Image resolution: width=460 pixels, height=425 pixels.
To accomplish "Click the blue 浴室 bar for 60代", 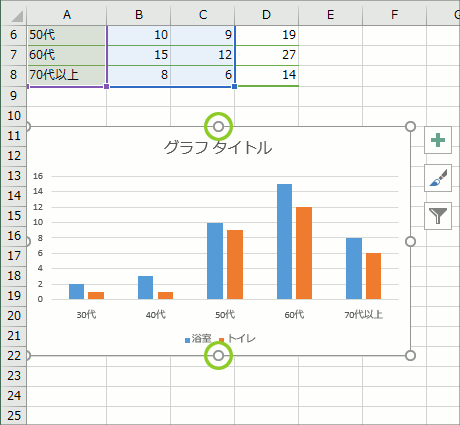I will point(284,241).
